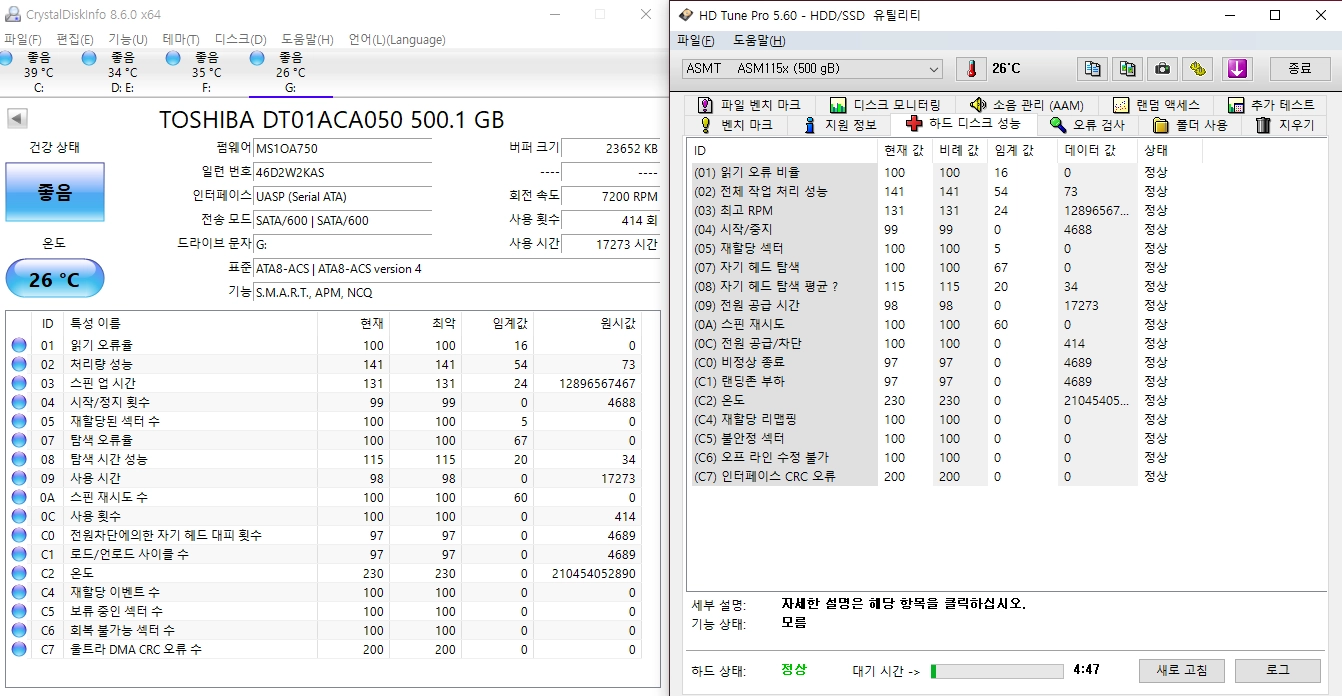This screenshot has width=1342, height=696.
Task: Click the 사용 시간 17273 시간 field
Action: (x=610, y=244)
